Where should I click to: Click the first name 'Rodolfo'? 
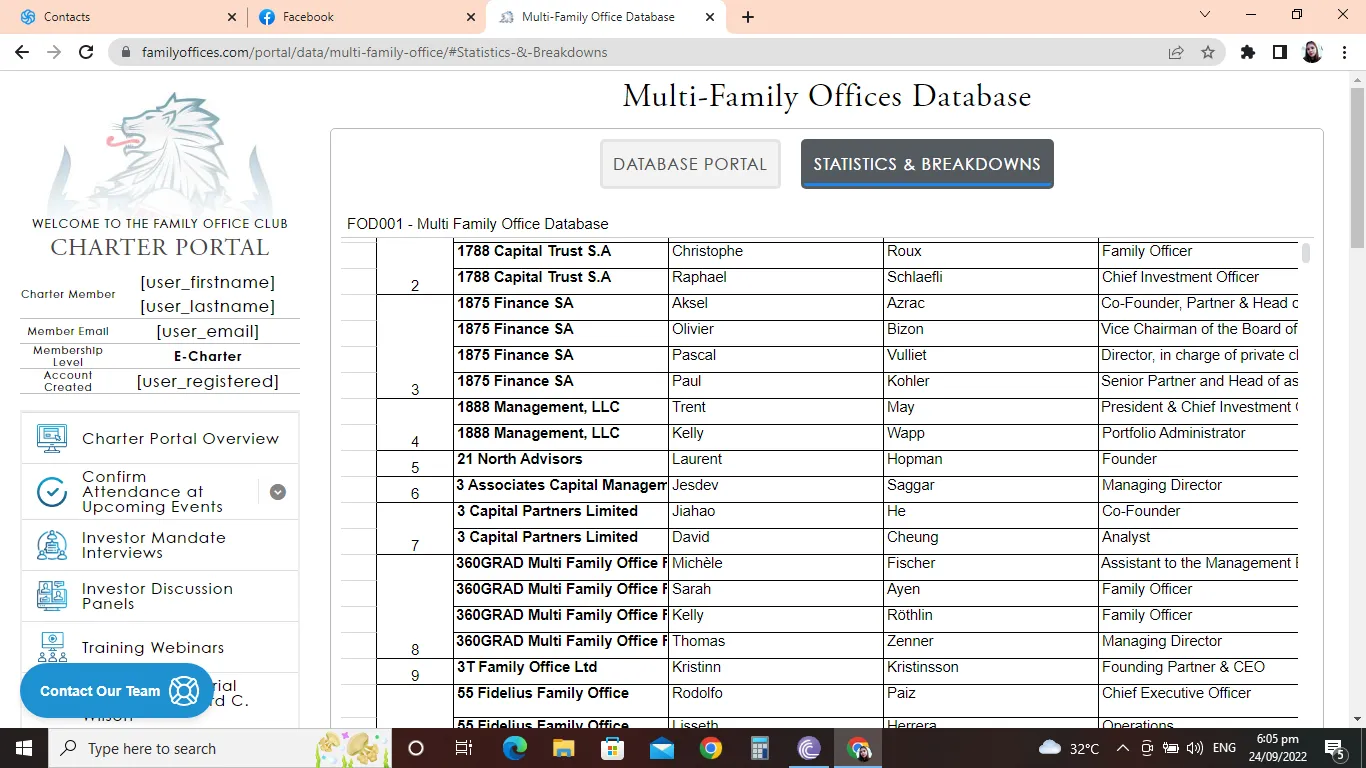pyautogui.click(x=697, y=694)
